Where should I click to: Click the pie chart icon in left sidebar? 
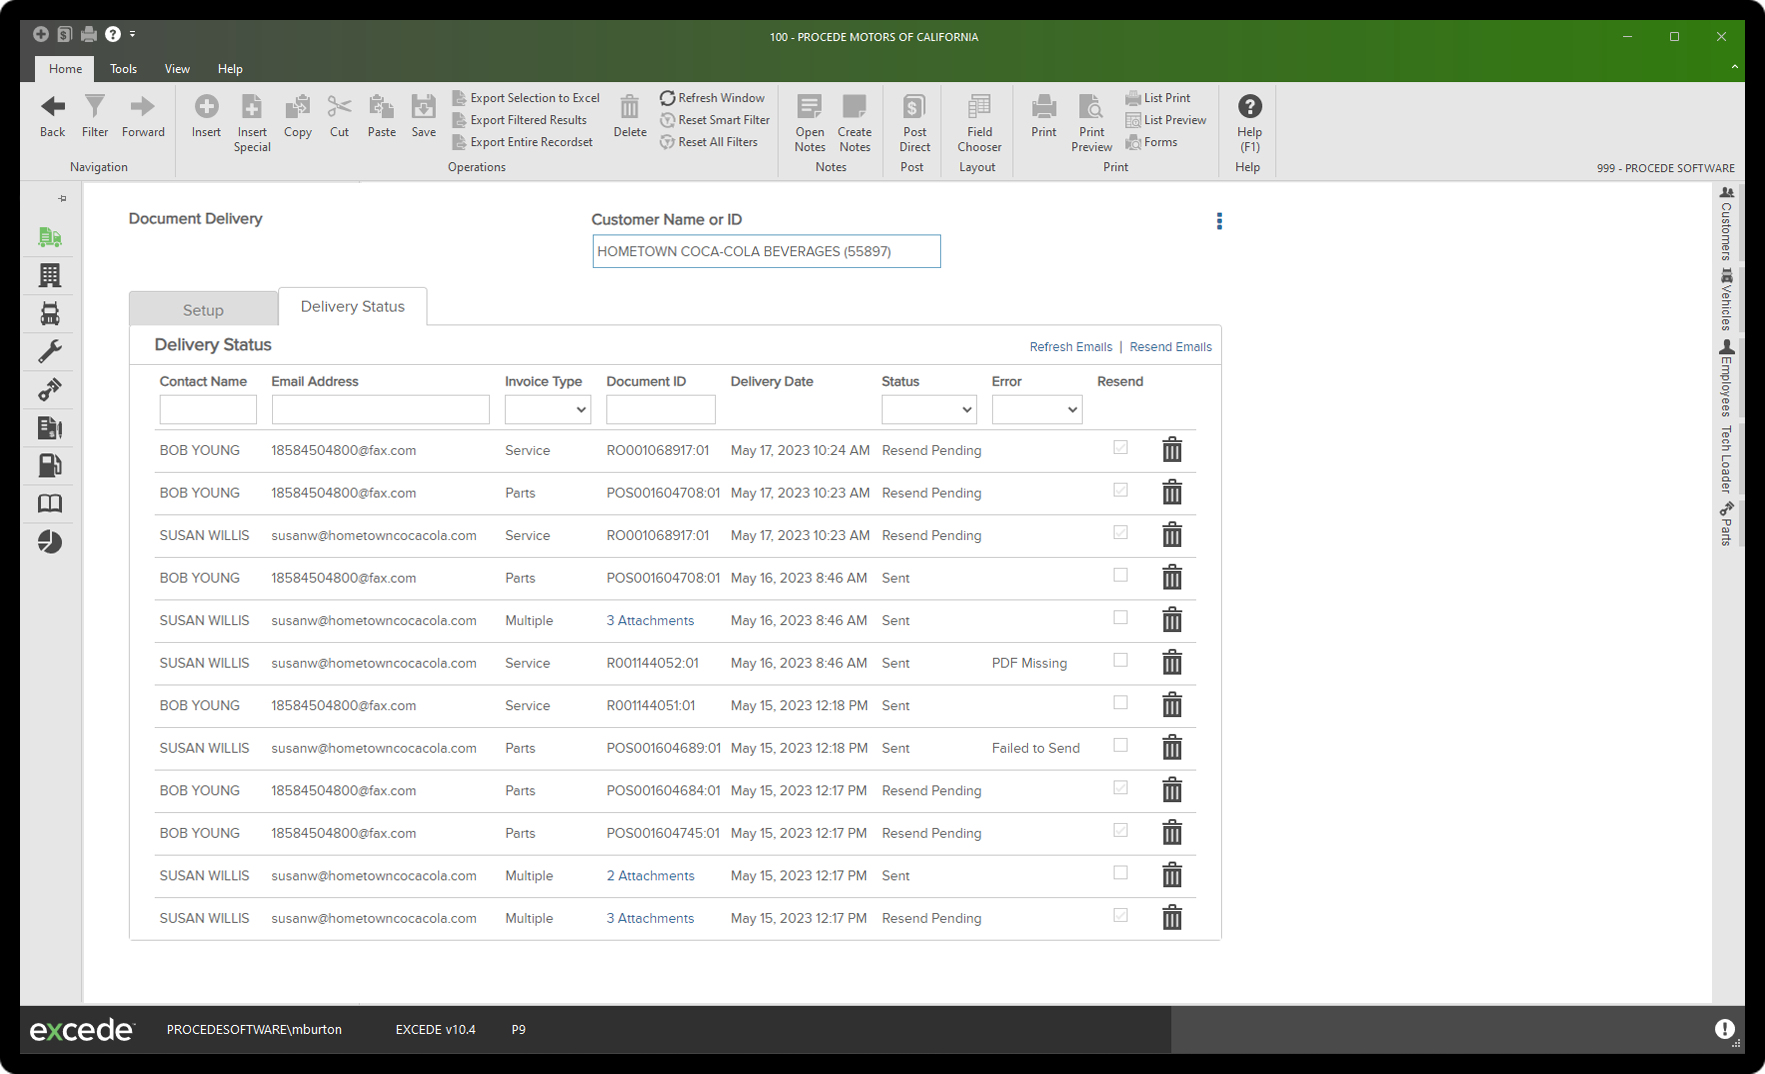(x=50, y=542)
